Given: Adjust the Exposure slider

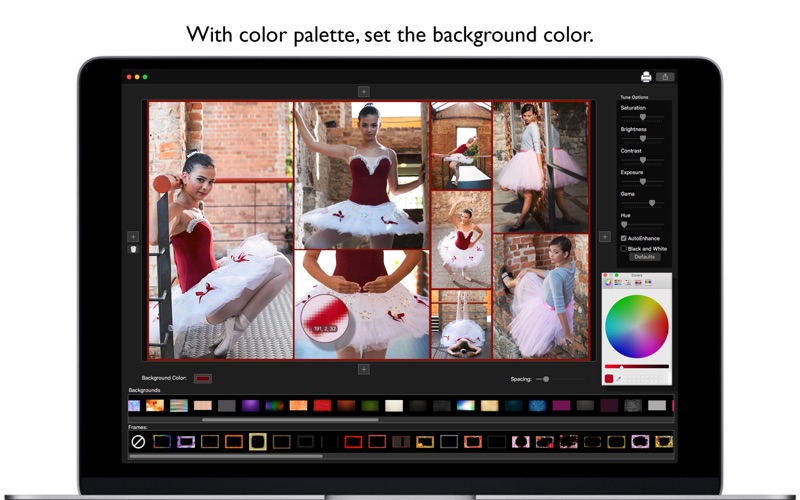Looking at the screenshot, I should 642,181.
